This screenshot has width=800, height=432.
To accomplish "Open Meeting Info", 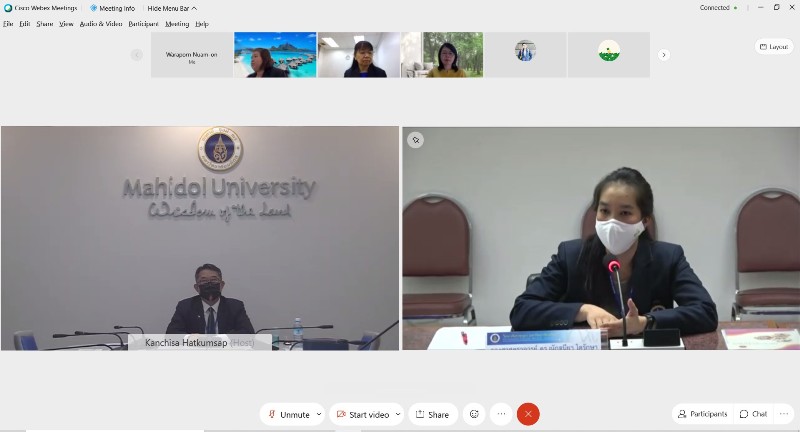I will 113,8.
